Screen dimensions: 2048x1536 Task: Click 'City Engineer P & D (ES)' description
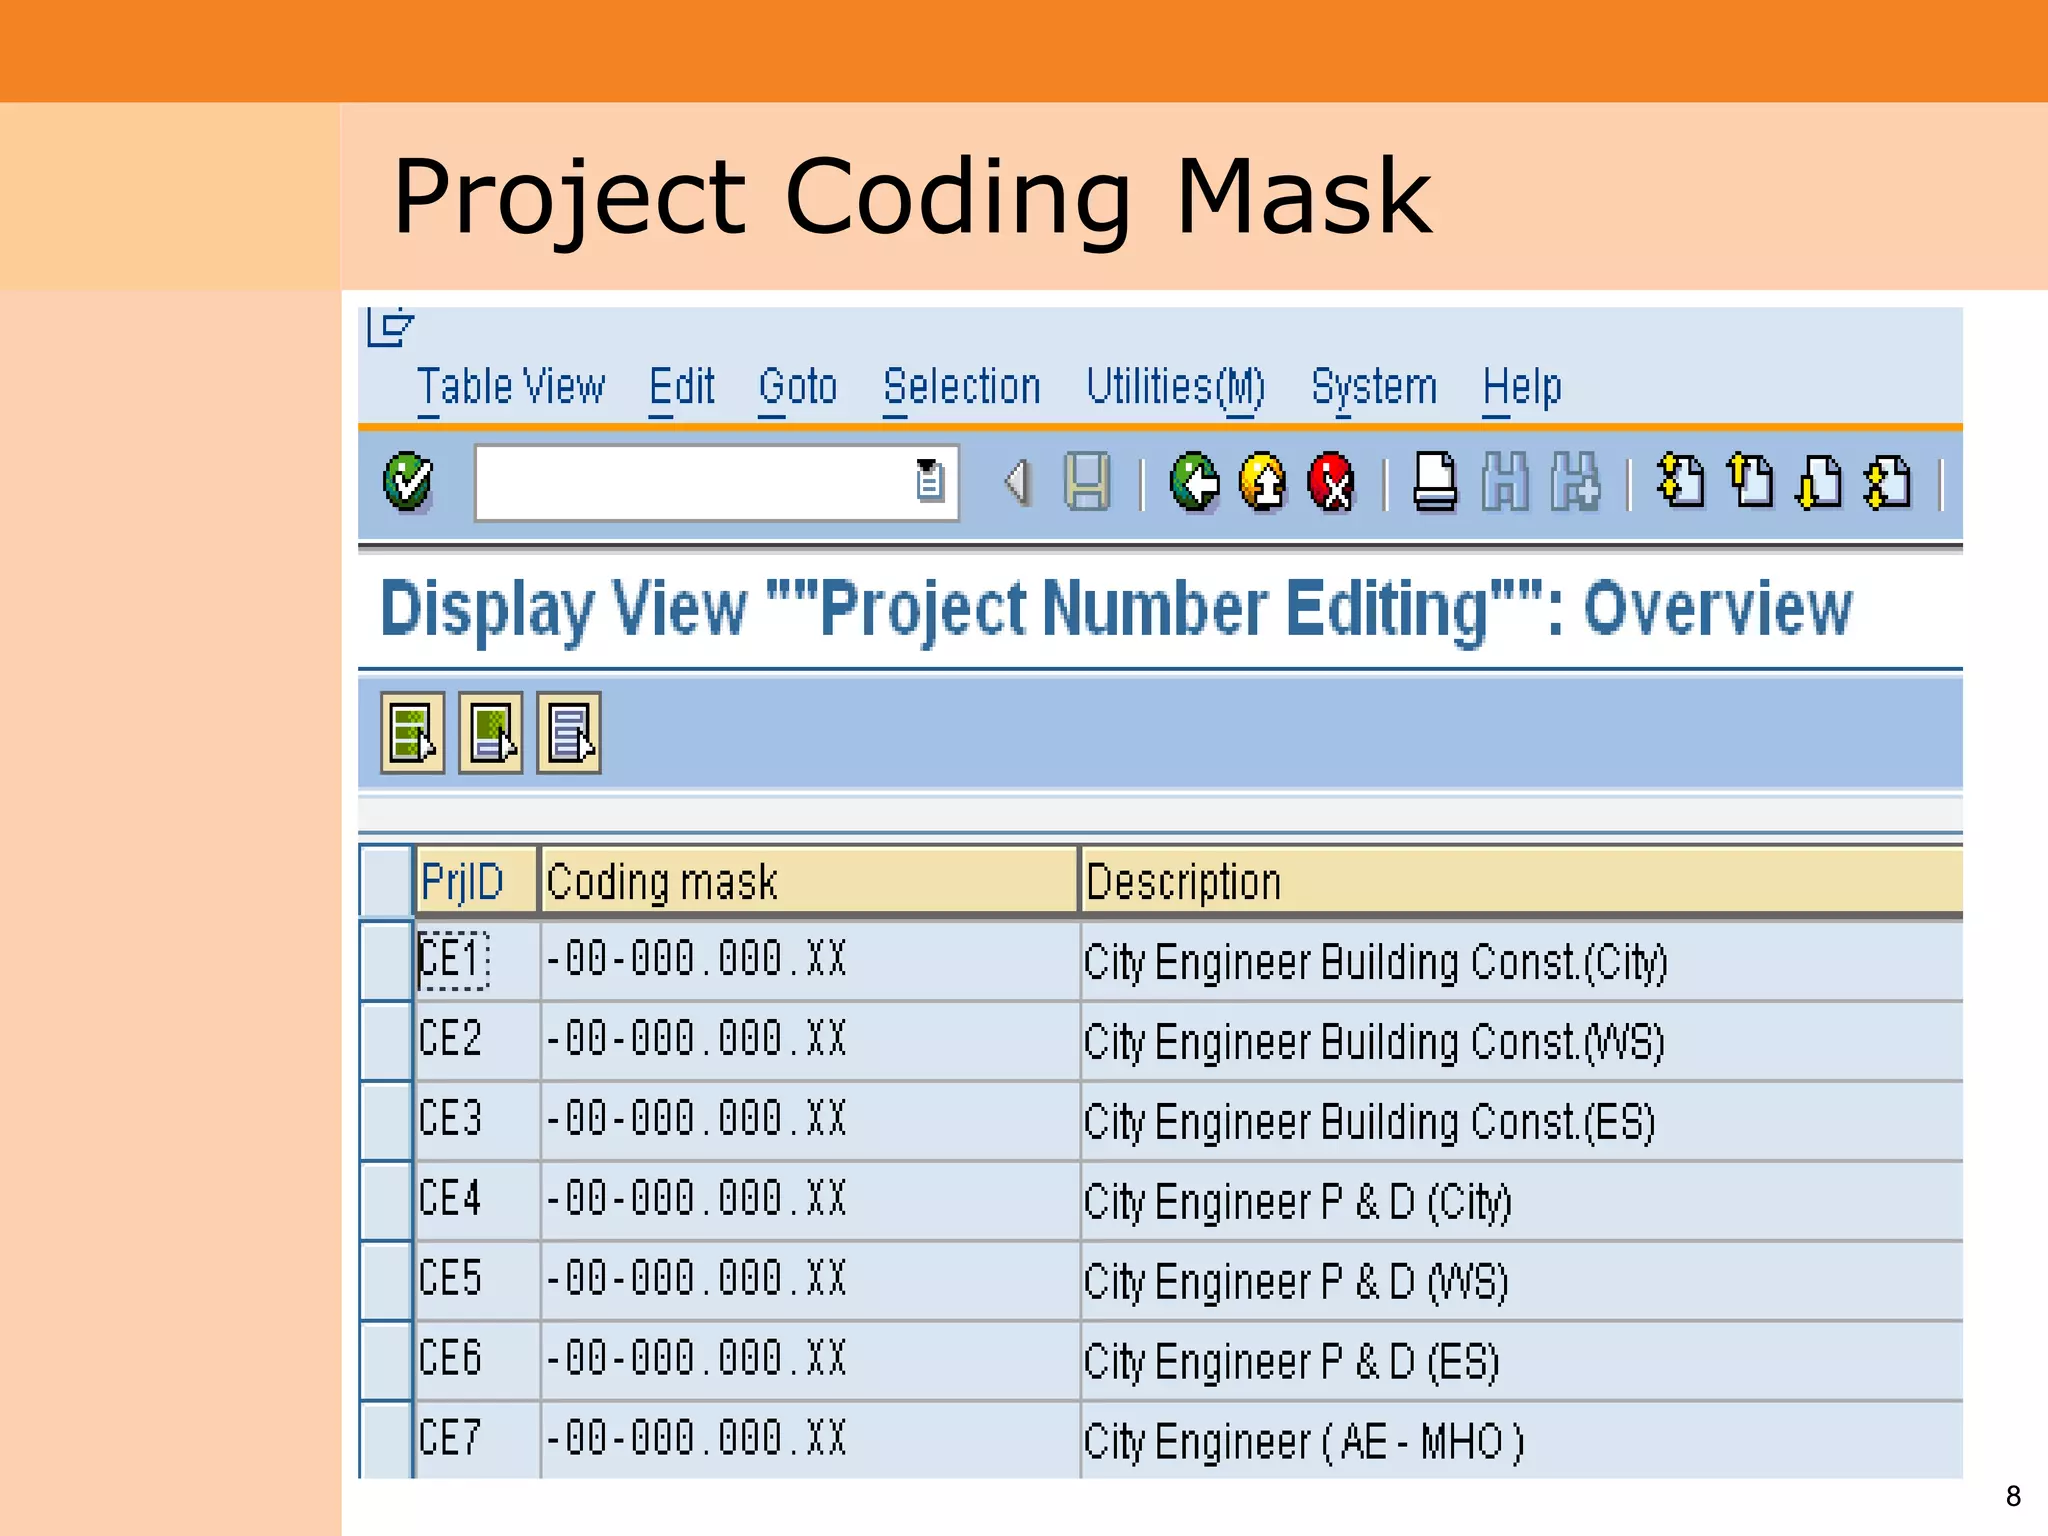point(1291,1363)
